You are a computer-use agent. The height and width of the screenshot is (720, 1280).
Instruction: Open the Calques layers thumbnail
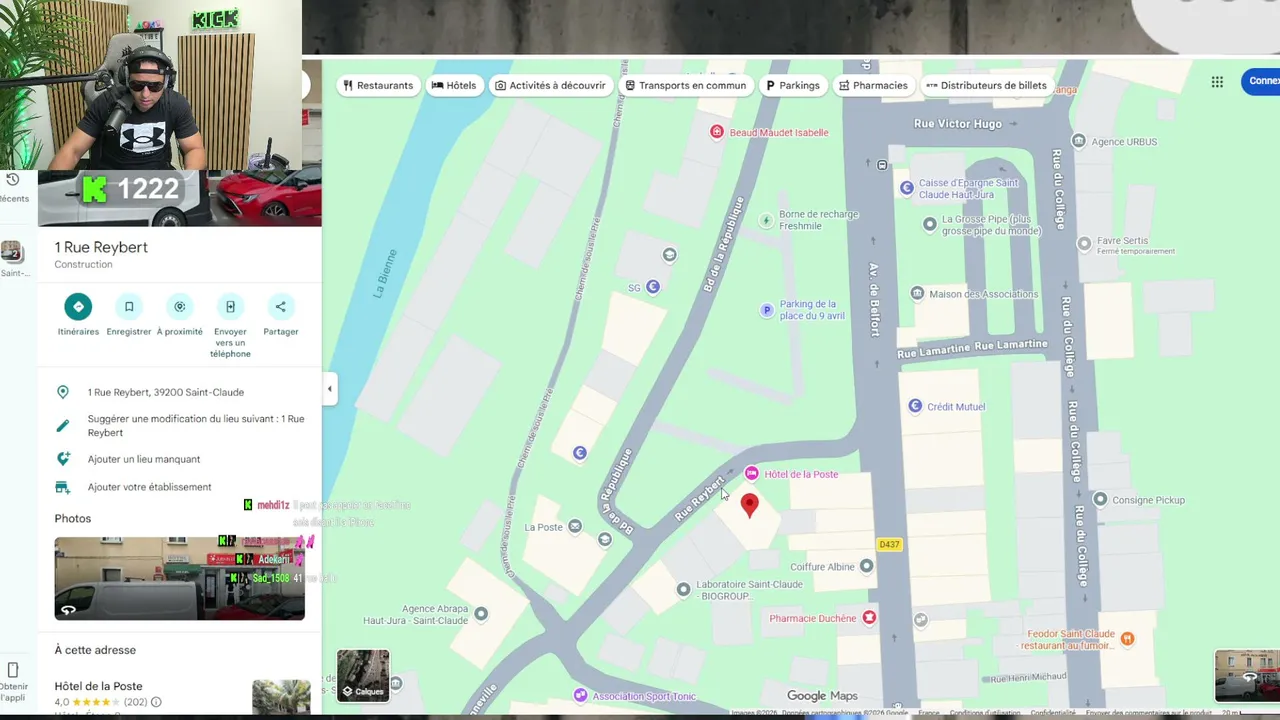[363, 675]
